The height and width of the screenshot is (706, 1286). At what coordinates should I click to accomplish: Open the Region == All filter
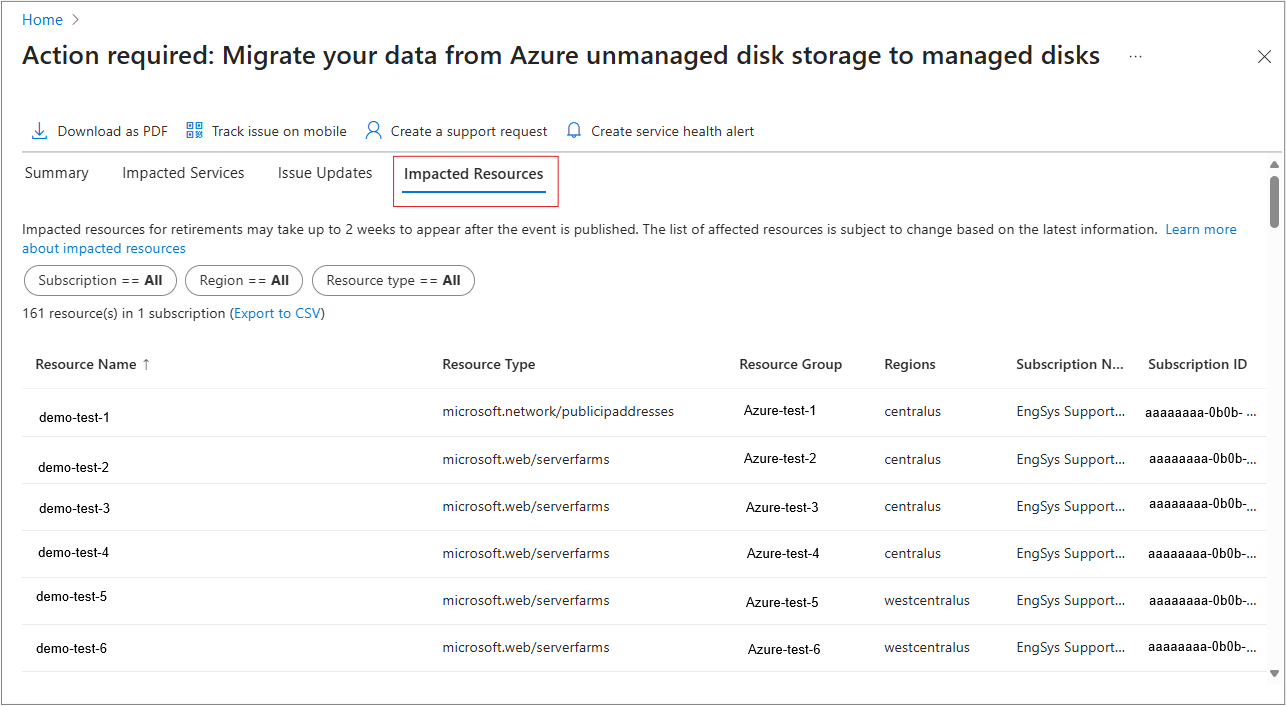(243, 280)
